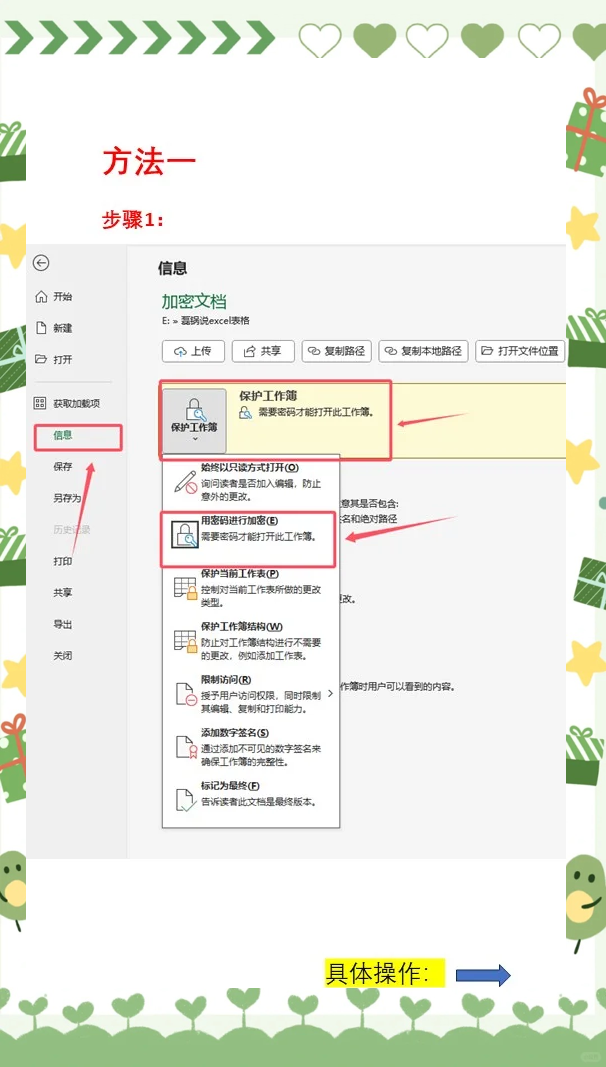The image size is (606, 1067).
Task: Click the blue arrow beside 具体操作
Action: 483,975
